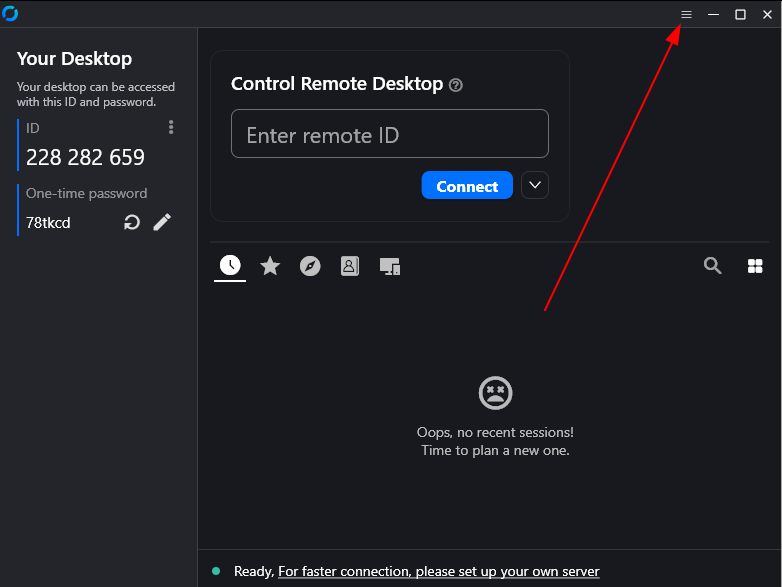Viewport: 782px width, 587px height.
Task: Click the RustDesk logo icon
Action: (x=10, y=13)
